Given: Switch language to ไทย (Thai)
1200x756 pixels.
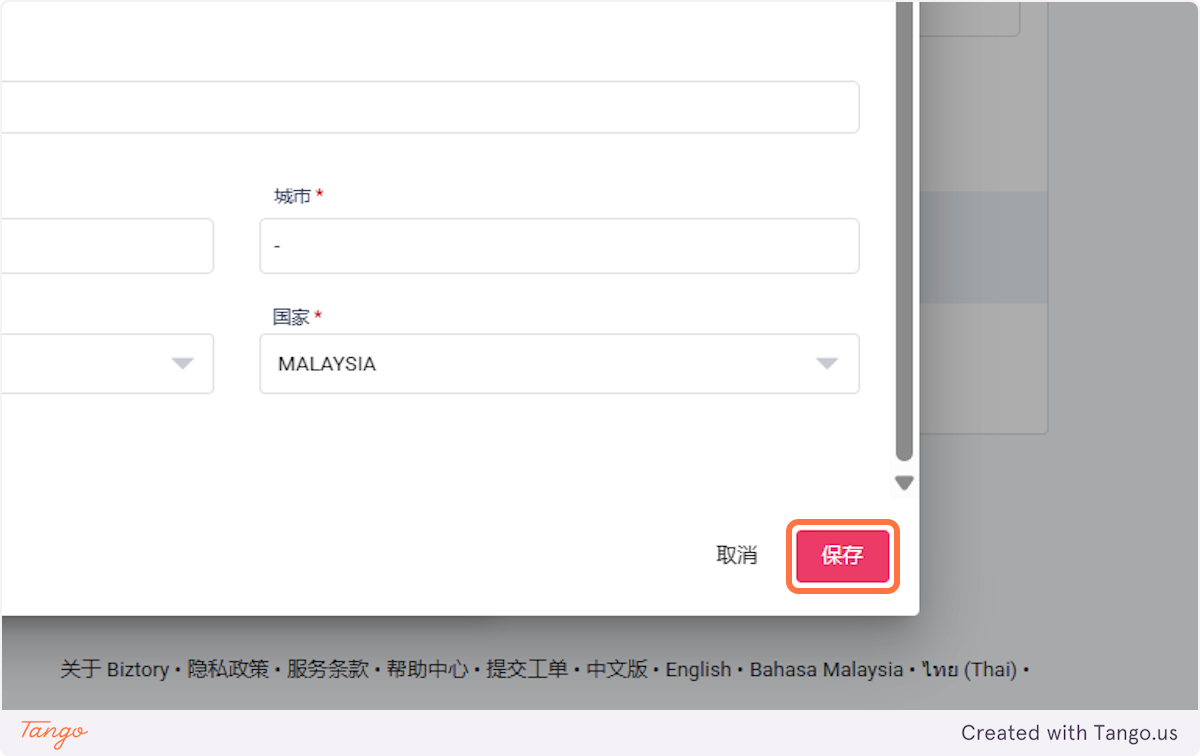Looking at the screenshot, I should [969, 669].
